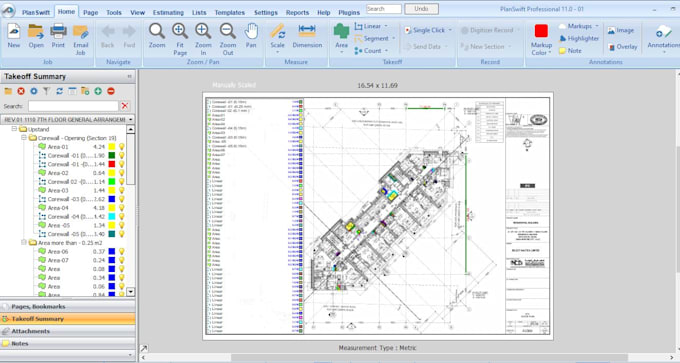This screenshot has height=363, width=680.
Task: Click the Undo button
Action: pyautogui.click(x=421, y=9)
